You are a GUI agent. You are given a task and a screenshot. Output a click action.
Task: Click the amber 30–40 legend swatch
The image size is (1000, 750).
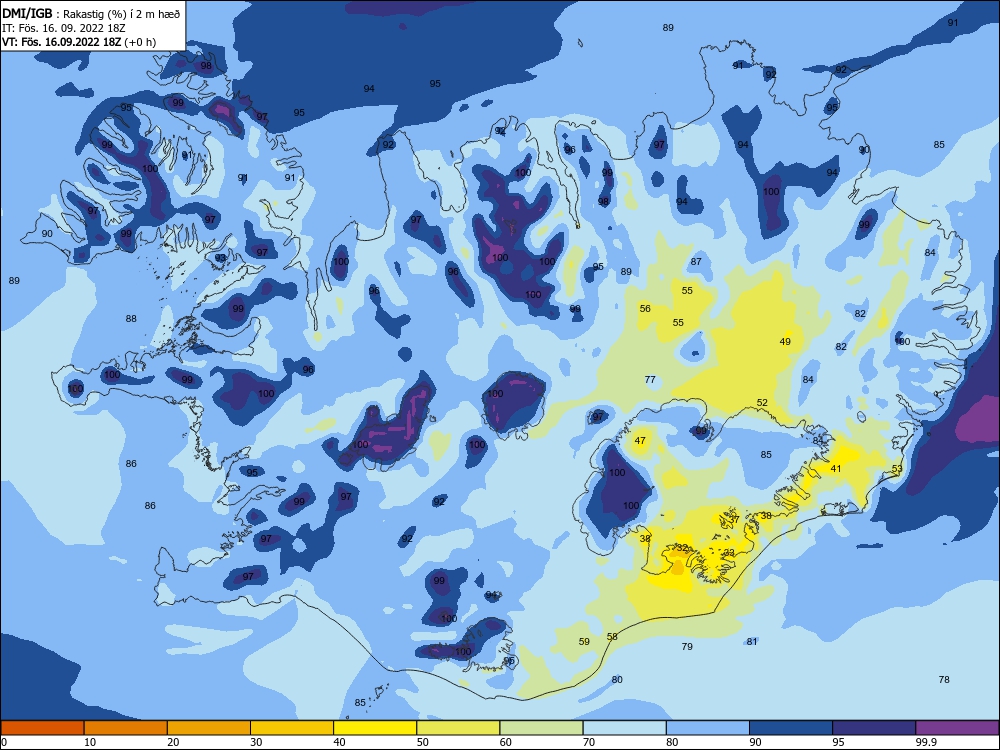point(292,728)
